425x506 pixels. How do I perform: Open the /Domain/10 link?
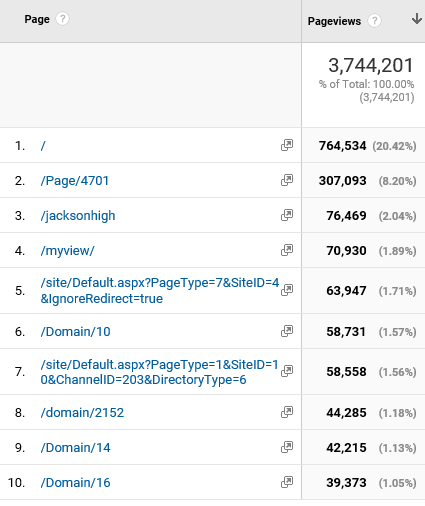point(75,332)
